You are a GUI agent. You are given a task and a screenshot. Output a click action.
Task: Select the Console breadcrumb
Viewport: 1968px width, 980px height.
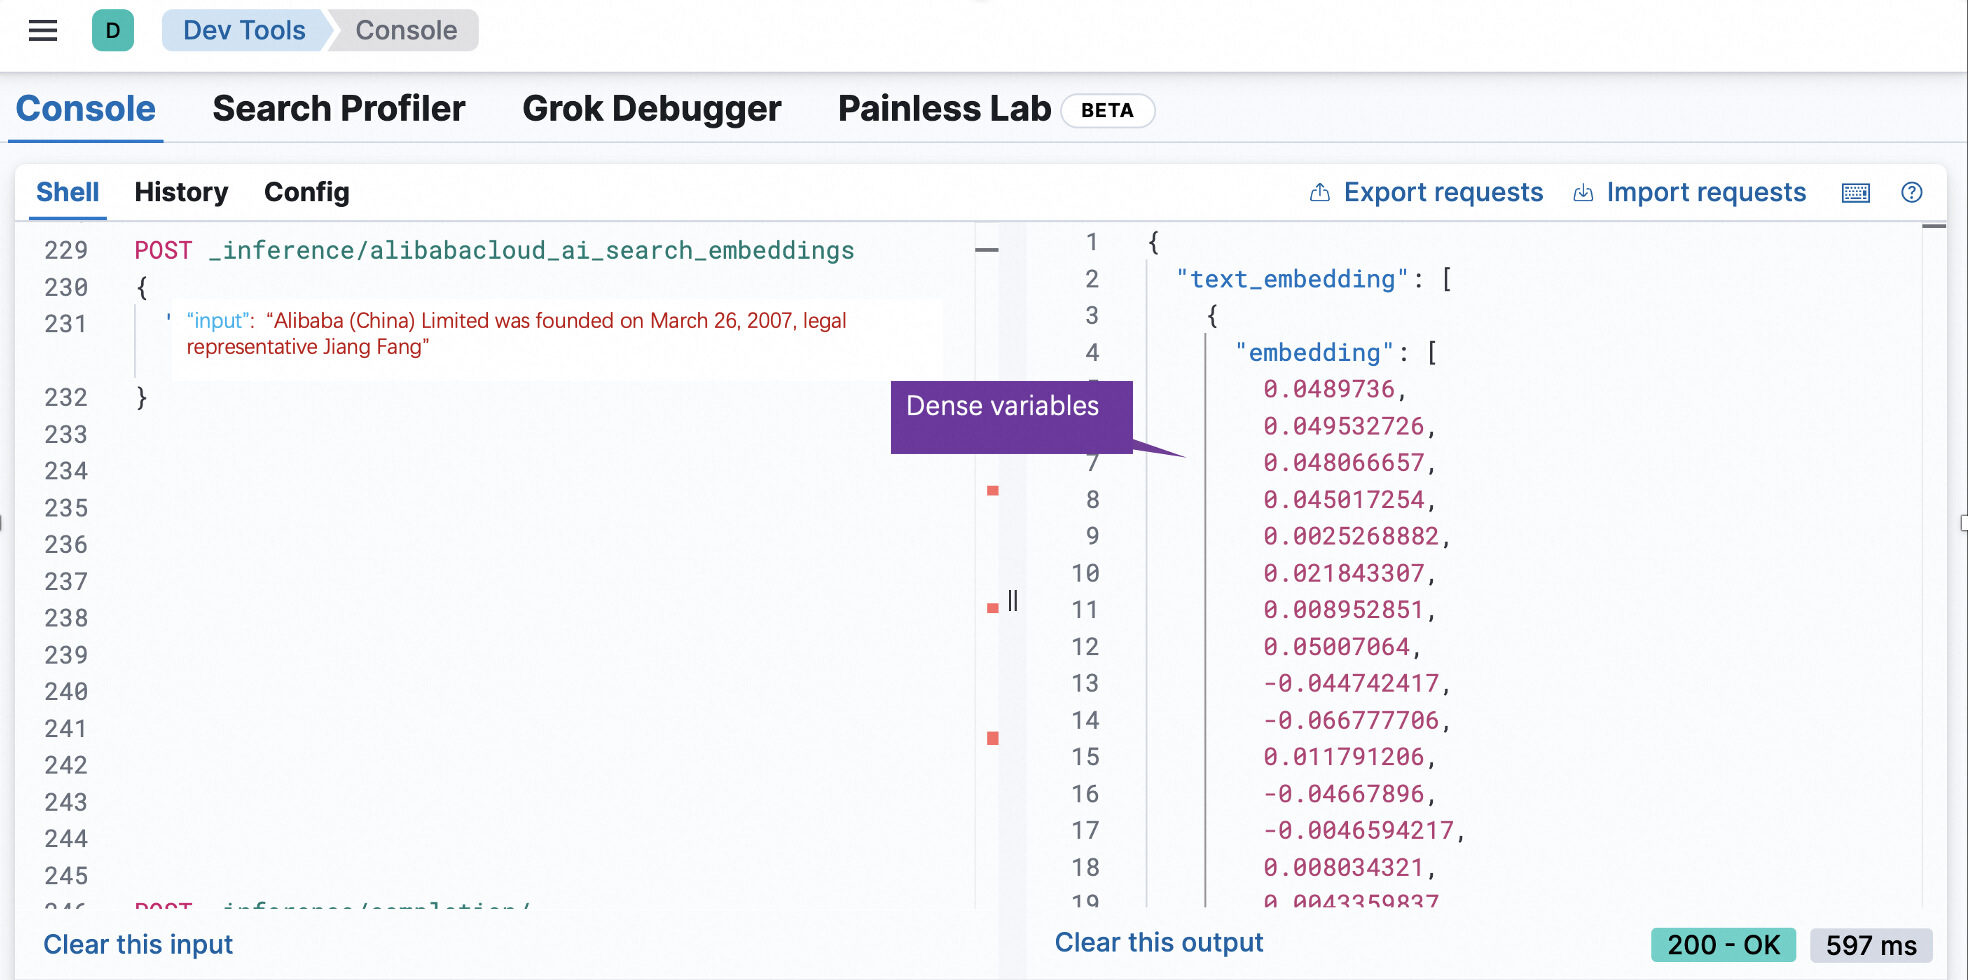406,31
